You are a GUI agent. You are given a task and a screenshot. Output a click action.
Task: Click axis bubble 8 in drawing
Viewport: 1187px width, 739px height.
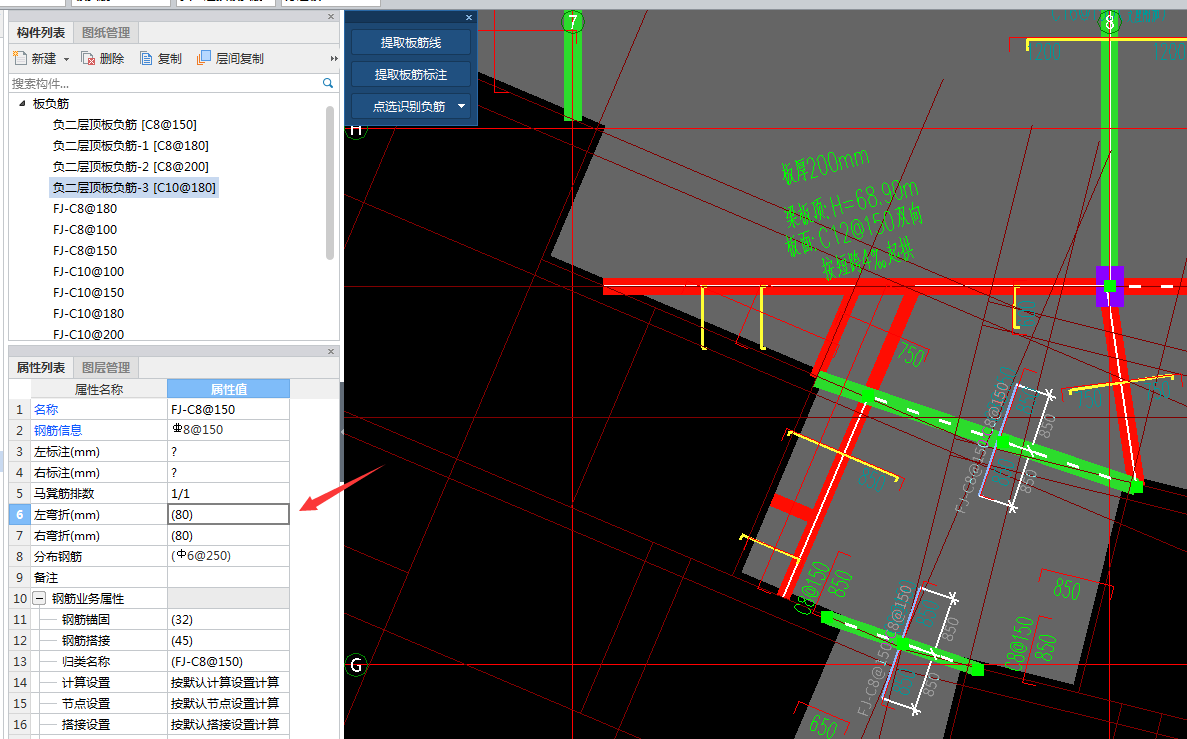tap(1110, 22)
